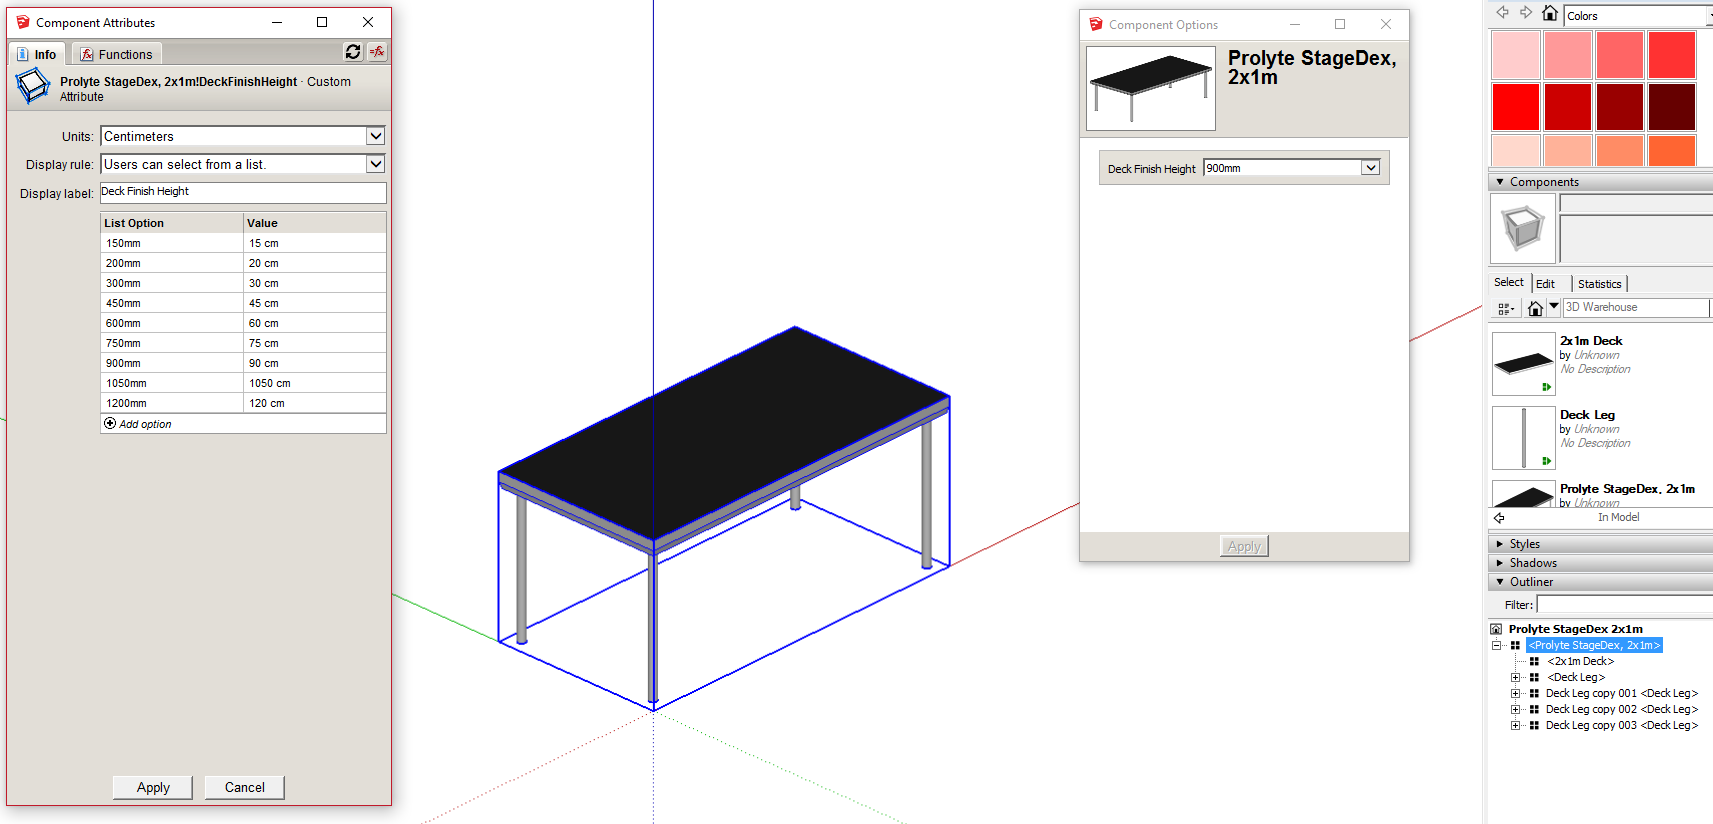Viewport: 1713px width, 824px height.
Task: Click the Display label input field
Action: coord(243,192)
